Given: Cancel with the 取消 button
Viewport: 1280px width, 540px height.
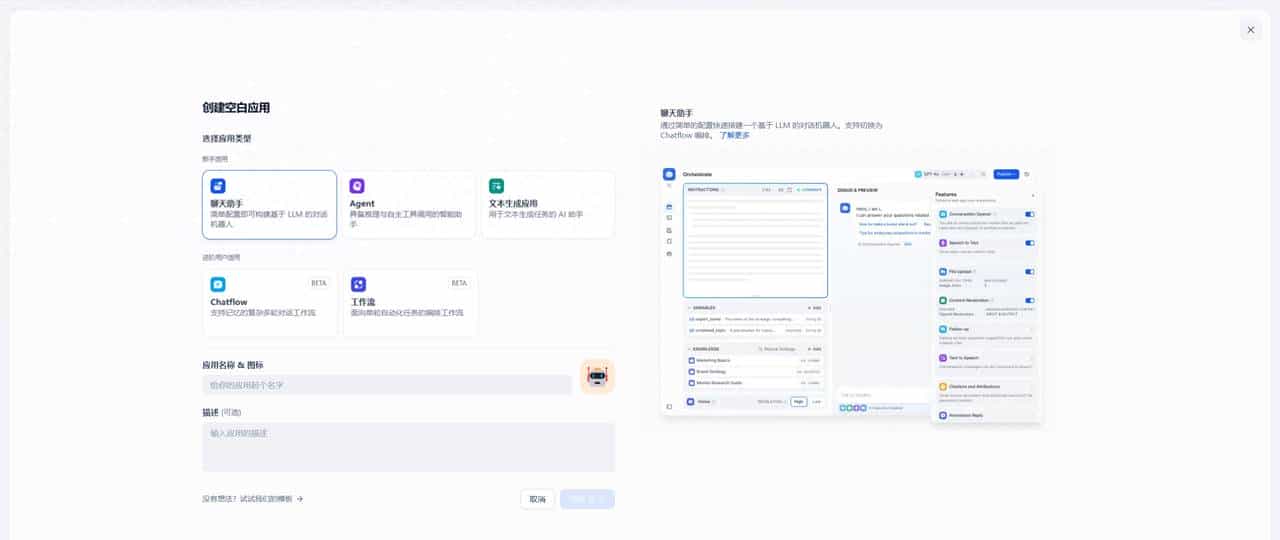Looking at the screenshot, I should [x=537, y=499].
